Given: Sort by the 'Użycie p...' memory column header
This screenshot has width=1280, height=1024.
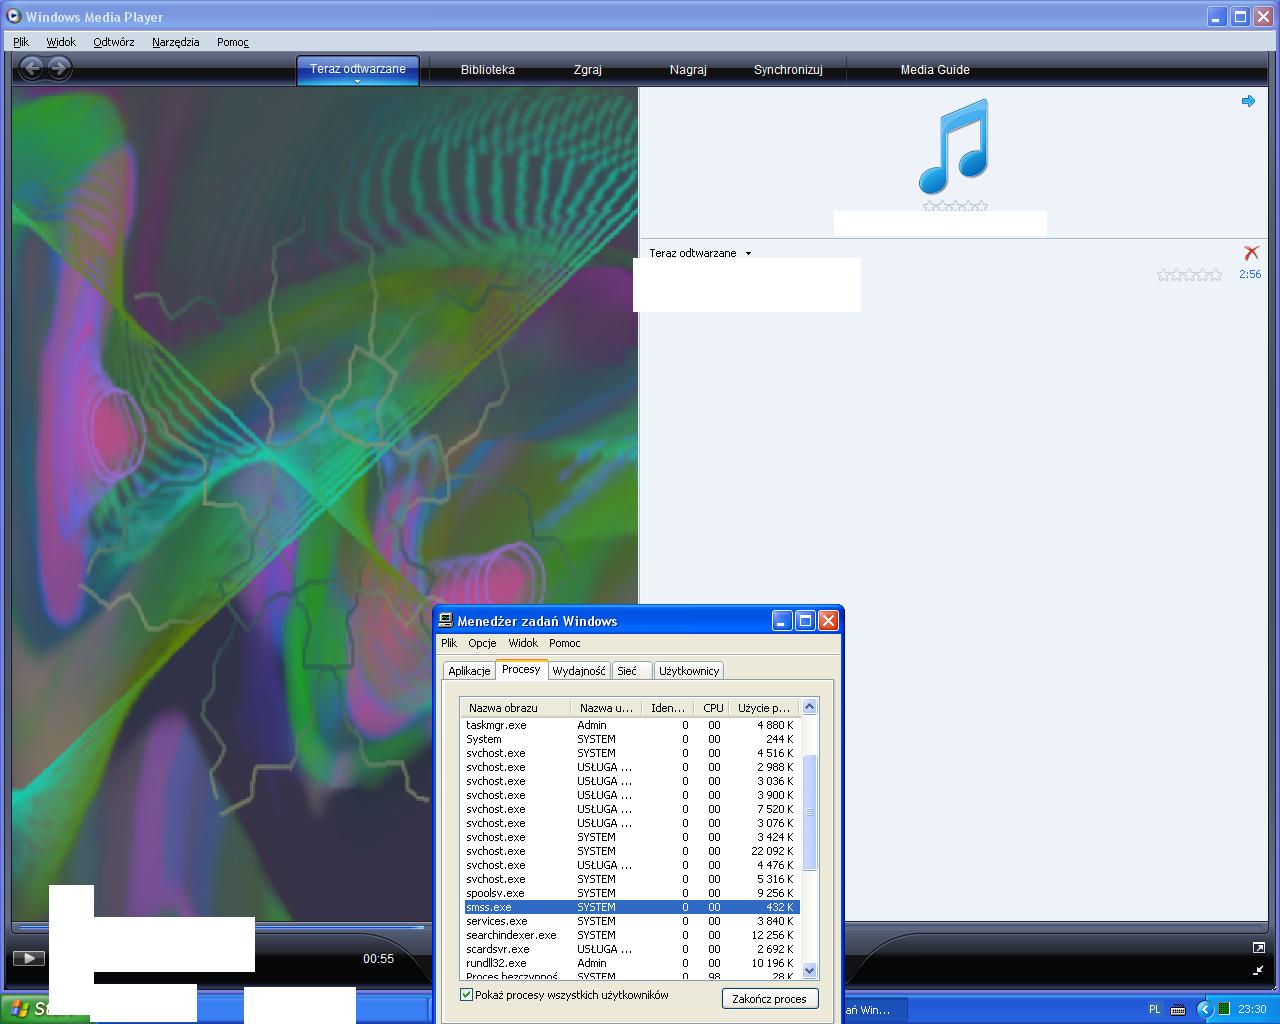Looking at the screenshot, I should pos(764,708).
